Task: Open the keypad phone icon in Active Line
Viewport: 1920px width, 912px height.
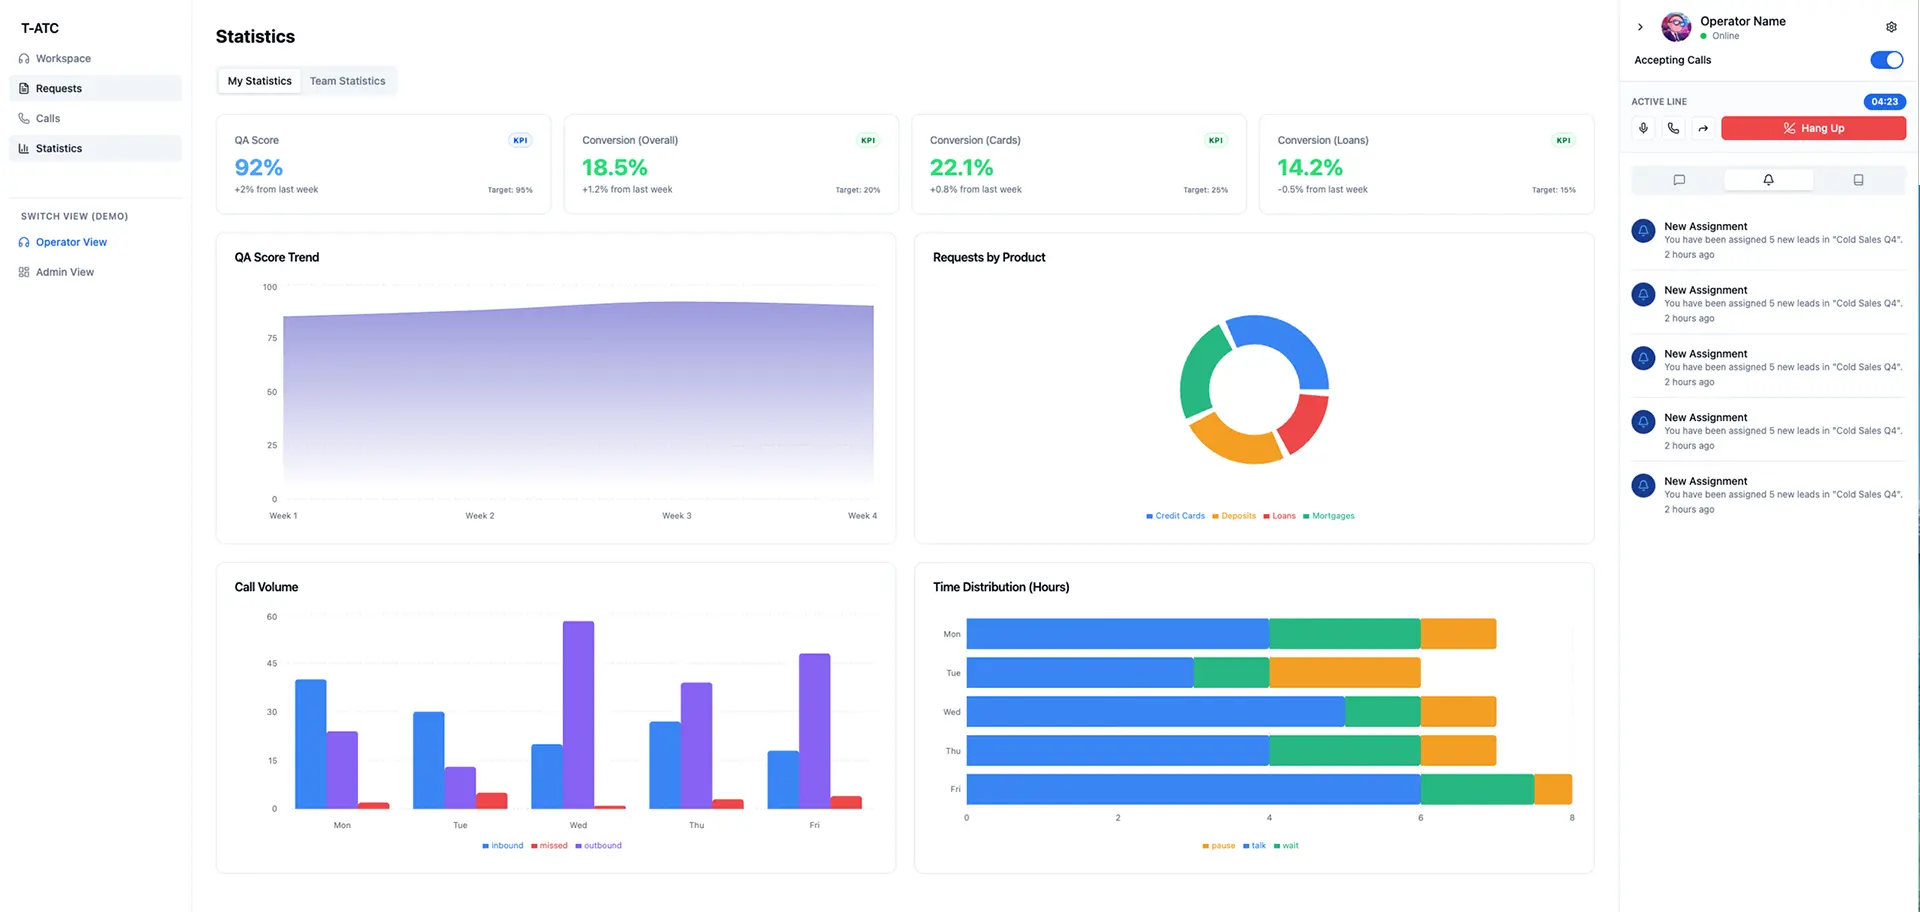Action: point(1673,128)
